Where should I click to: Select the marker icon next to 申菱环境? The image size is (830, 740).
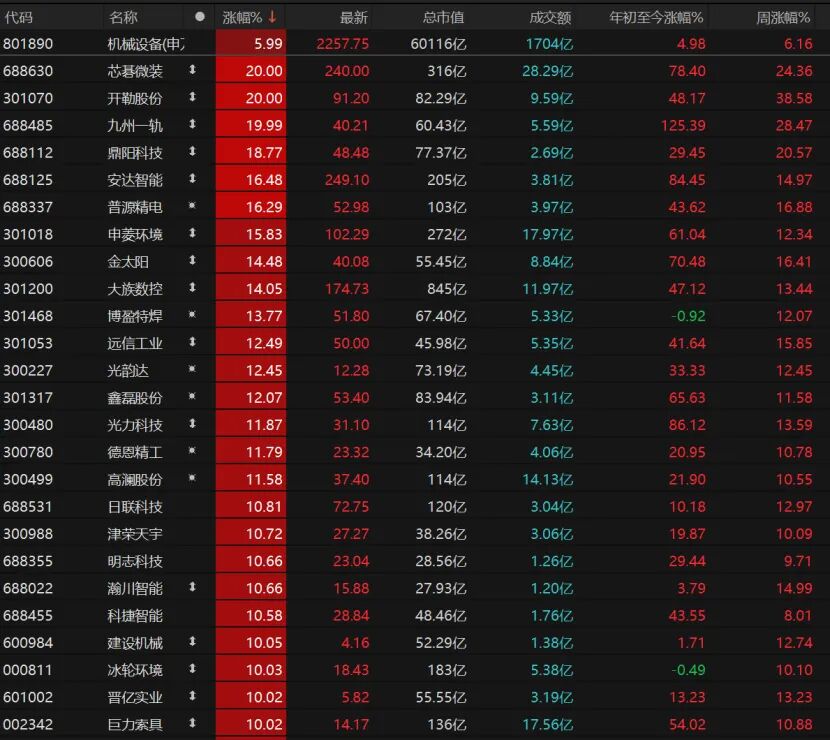(193, 233)
